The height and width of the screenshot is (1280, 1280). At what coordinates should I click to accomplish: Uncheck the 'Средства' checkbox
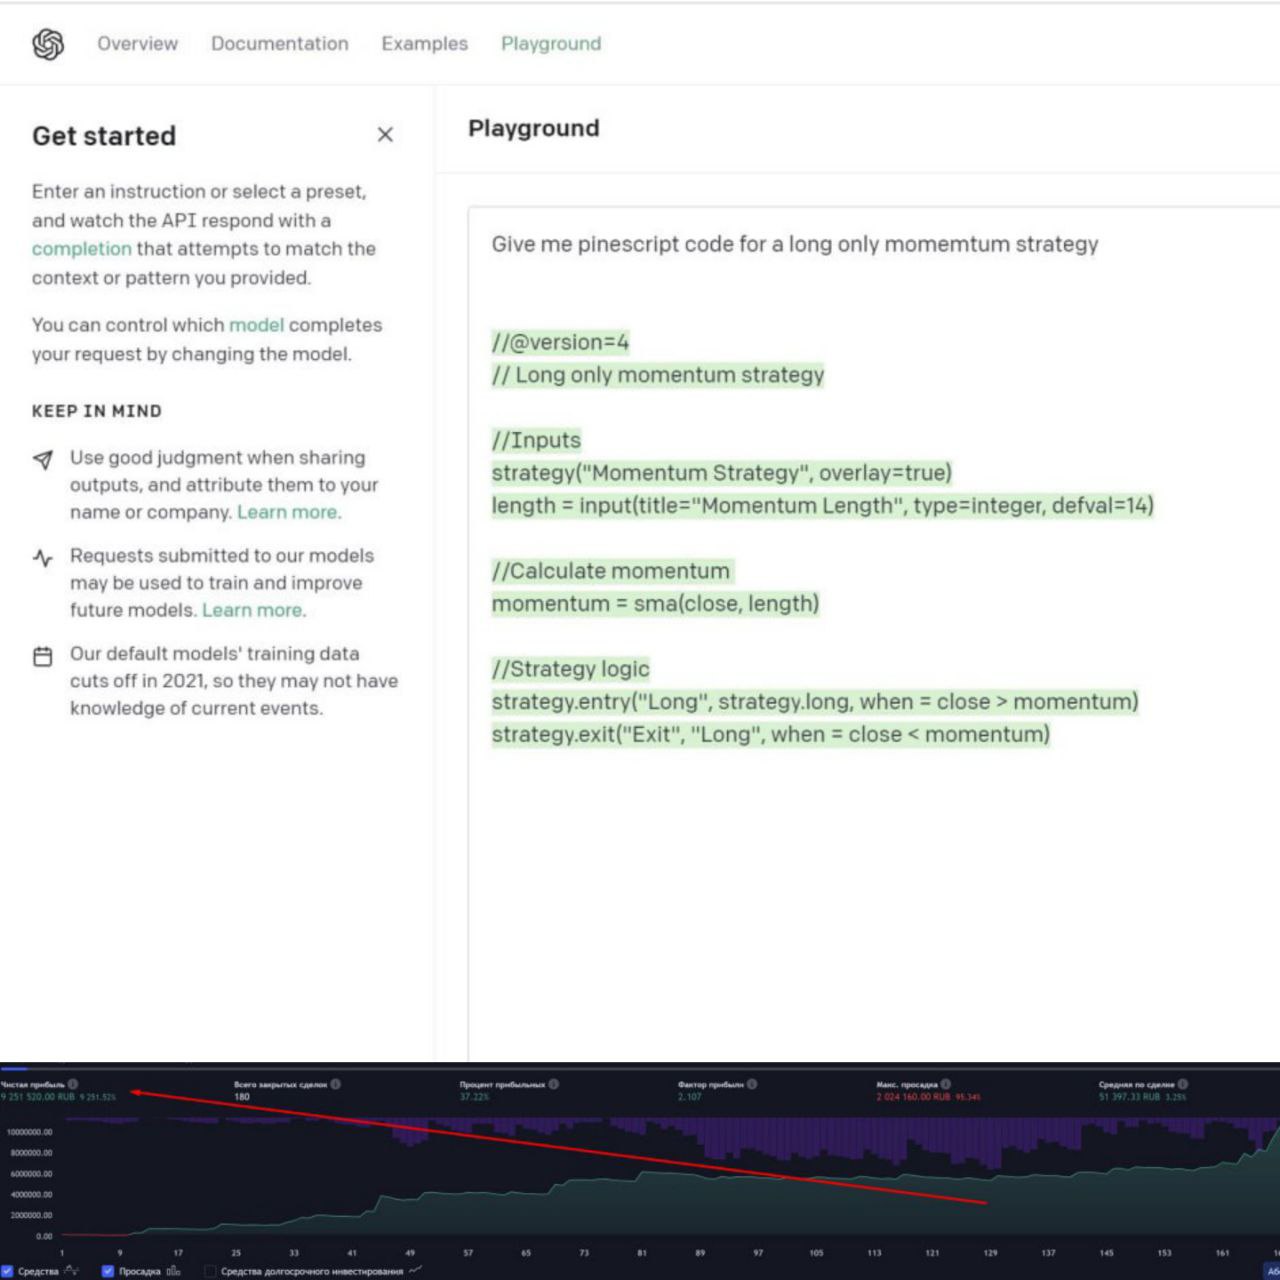coord(7,1271)
